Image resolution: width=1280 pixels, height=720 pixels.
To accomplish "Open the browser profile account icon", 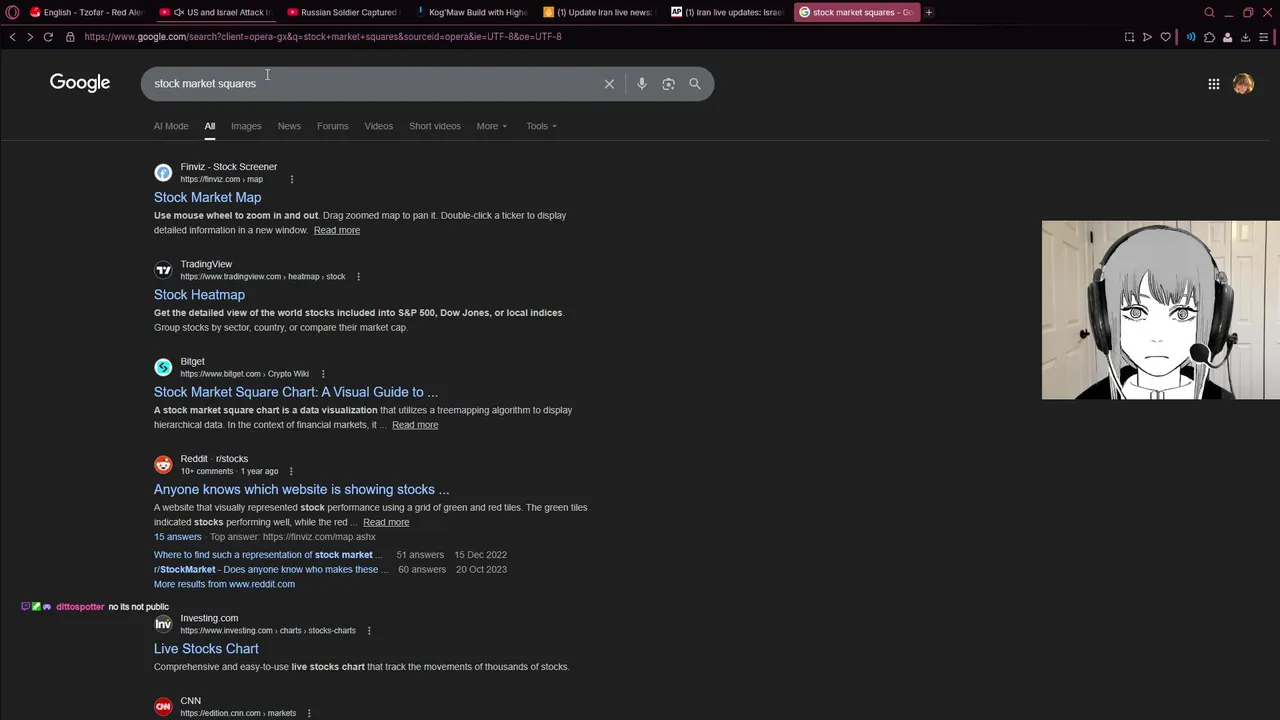I will pyautogui.click(x=1227, y=37).
